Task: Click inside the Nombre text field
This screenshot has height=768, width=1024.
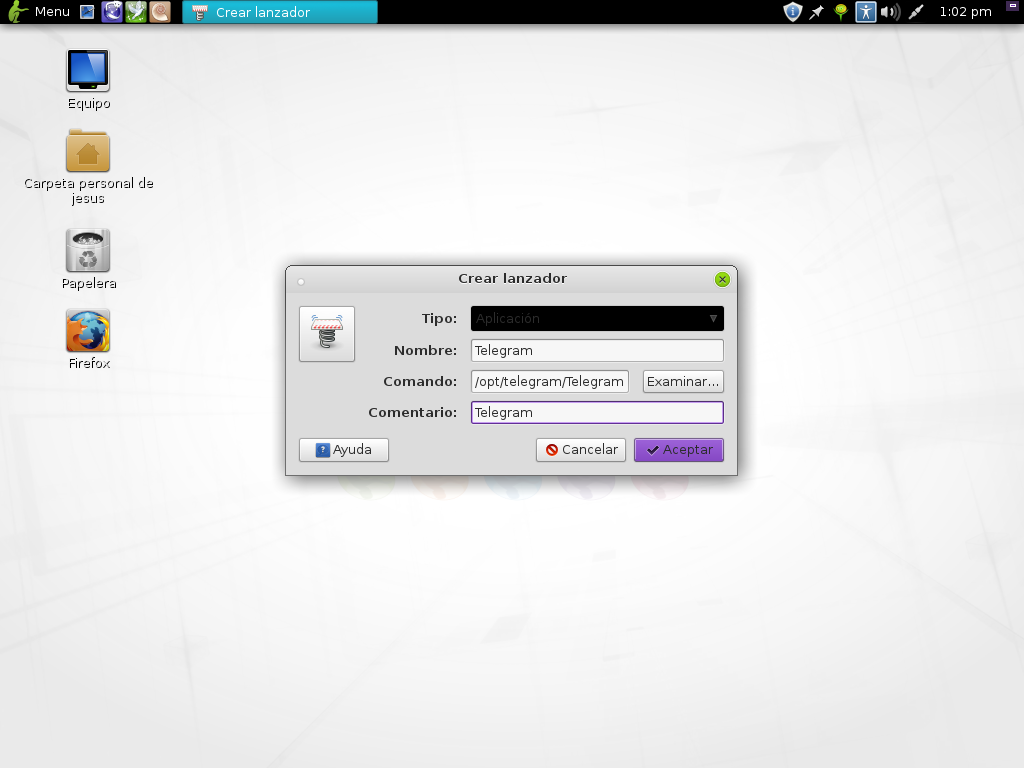Action: [x=596, y=350]
